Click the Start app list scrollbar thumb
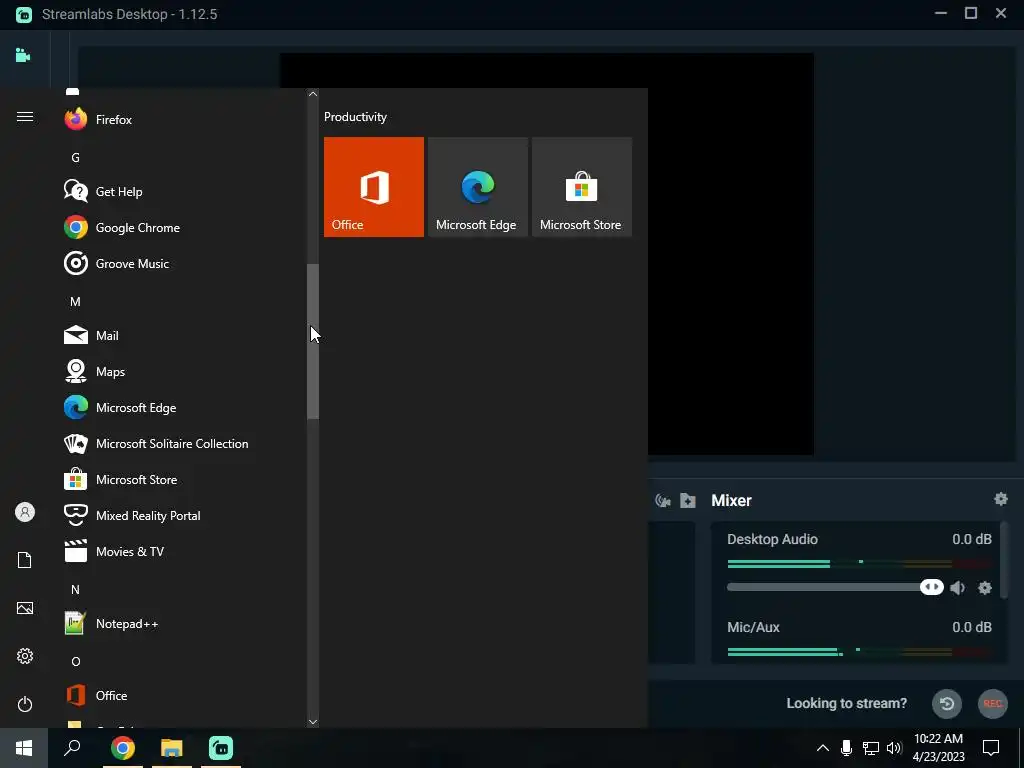 pyautogui.click(x=313, y=342)
